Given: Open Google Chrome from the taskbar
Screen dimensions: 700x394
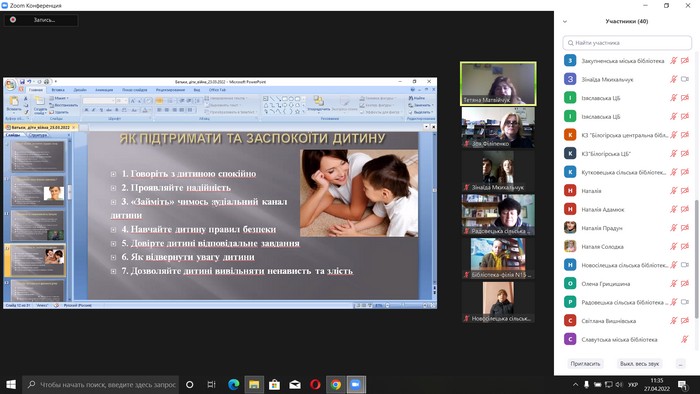Looking at the screenshot, I should [x=336, y=384].
